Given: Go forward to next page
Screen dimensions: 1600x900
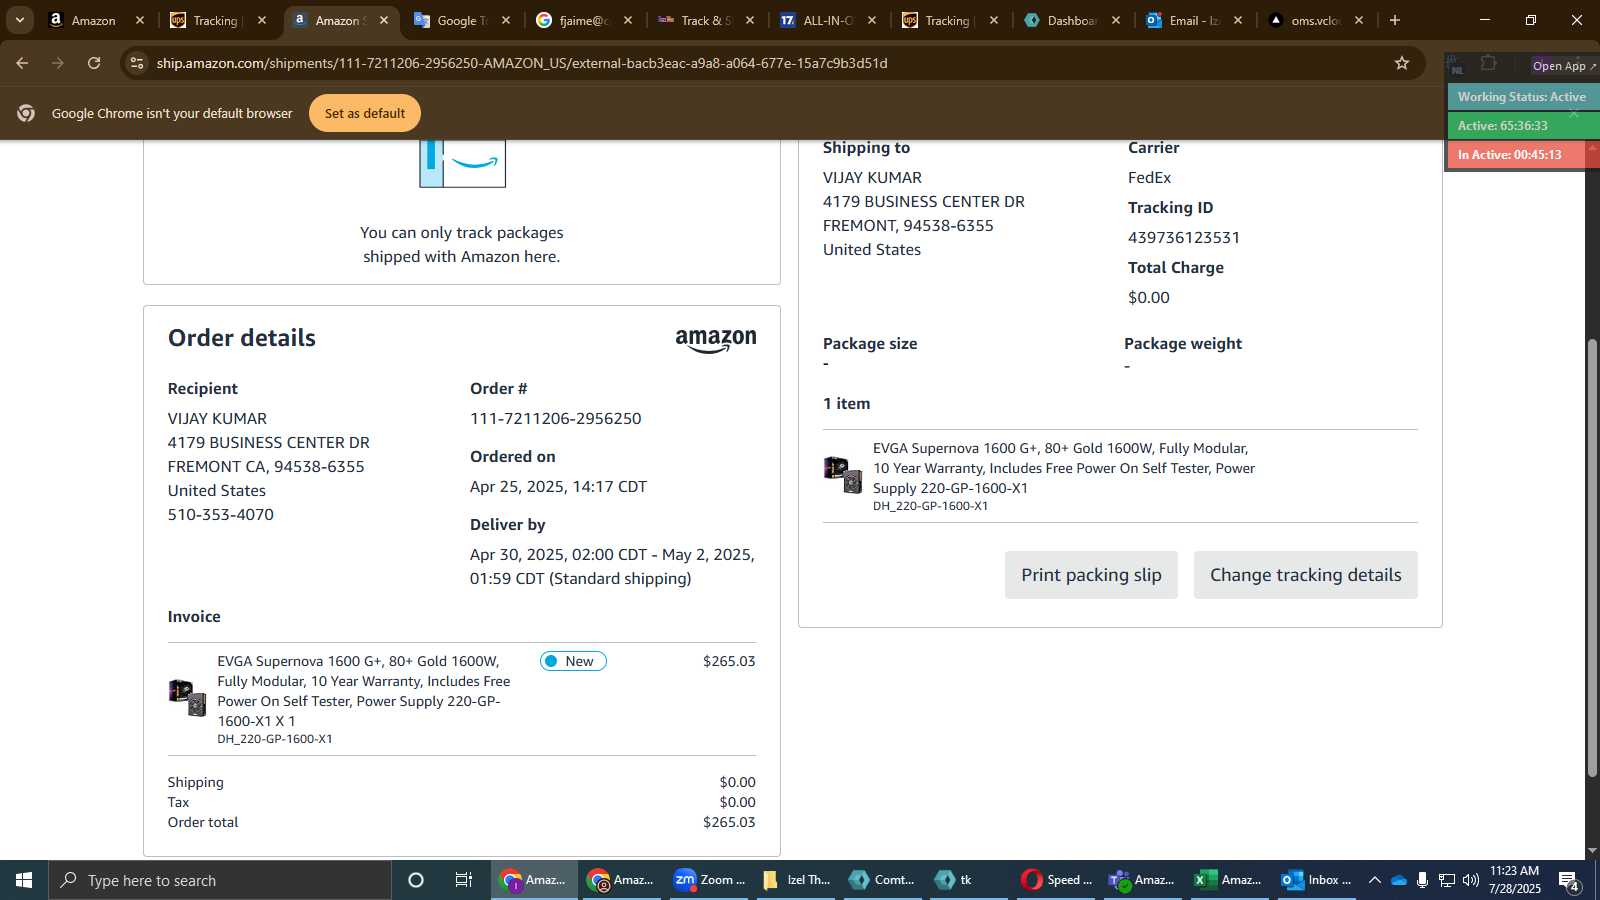Looking at the screenshot, I should point(58,63).
